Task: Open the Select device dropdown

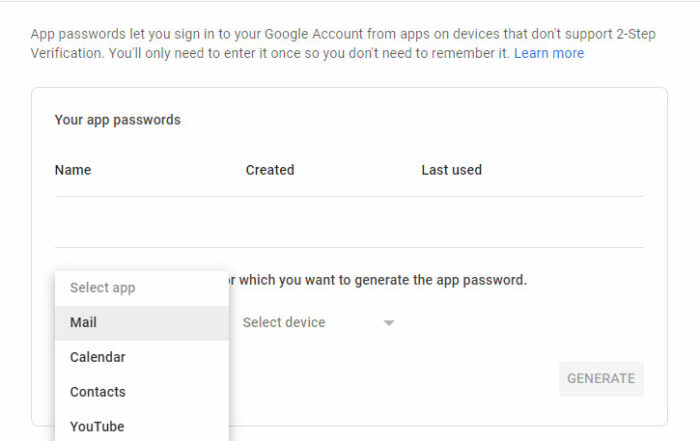Action: coord(318,322)
